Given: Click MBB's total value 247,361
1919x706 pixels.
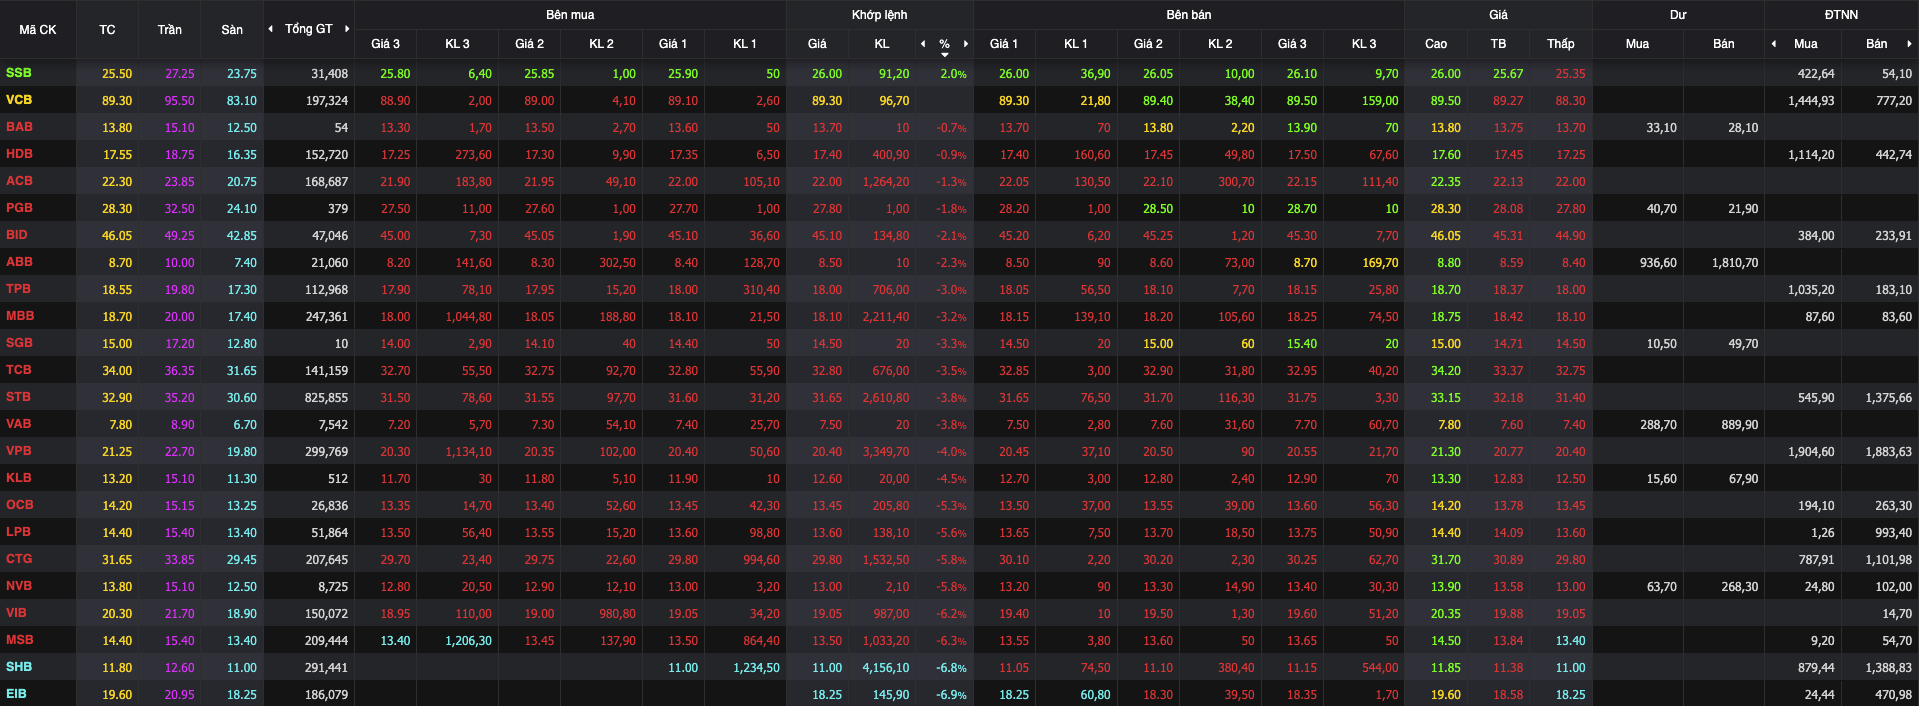Looking at the screenshot, I should coord(326,317).
